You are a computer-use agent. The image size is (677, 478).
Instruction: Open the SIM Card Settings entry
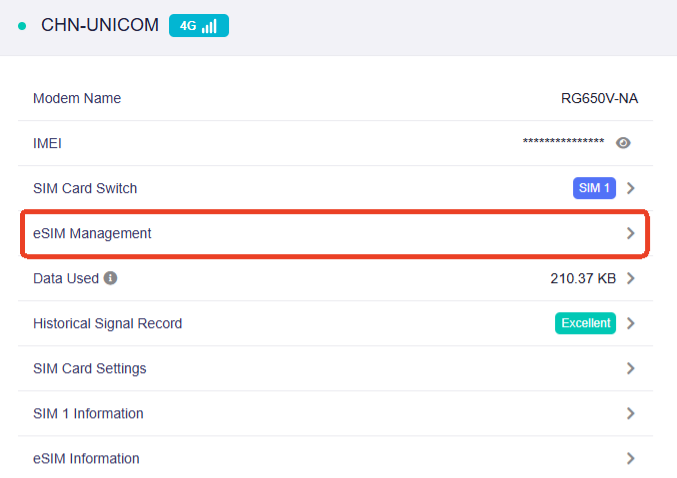click(x=90, y=368)
